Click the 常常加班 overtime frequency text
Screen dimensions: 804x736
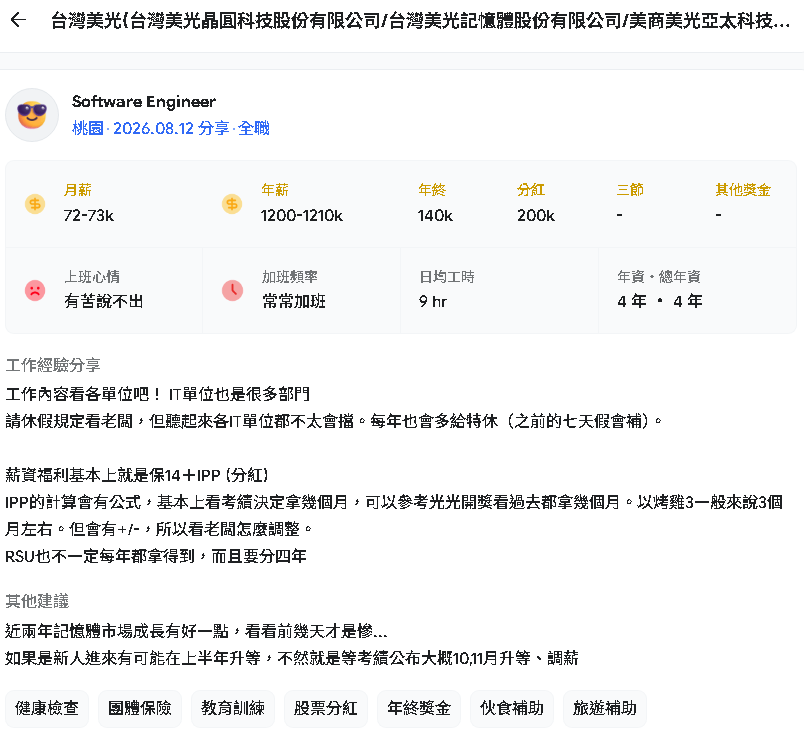294,301
